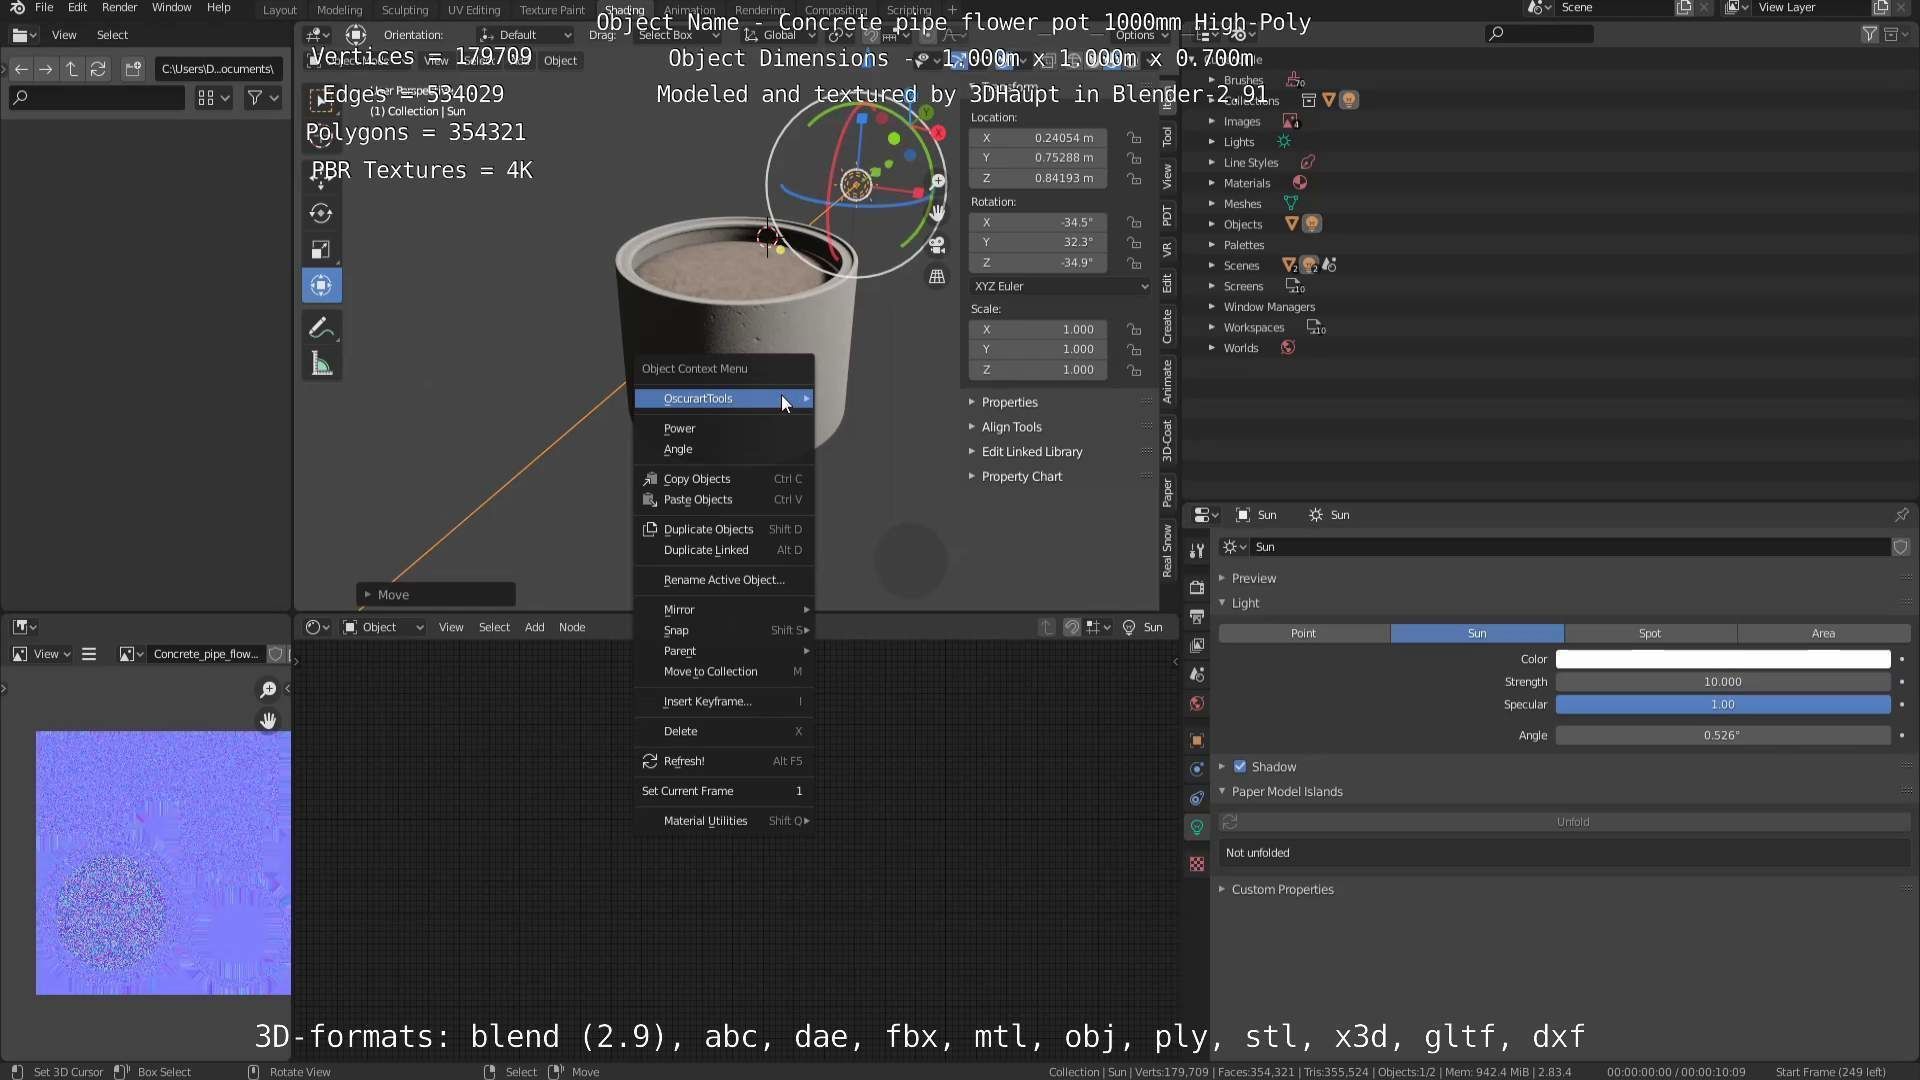Select the Transform tool in toolbar
Image resolution: width=1920 pixels, height=1080 pixels.
321,286
